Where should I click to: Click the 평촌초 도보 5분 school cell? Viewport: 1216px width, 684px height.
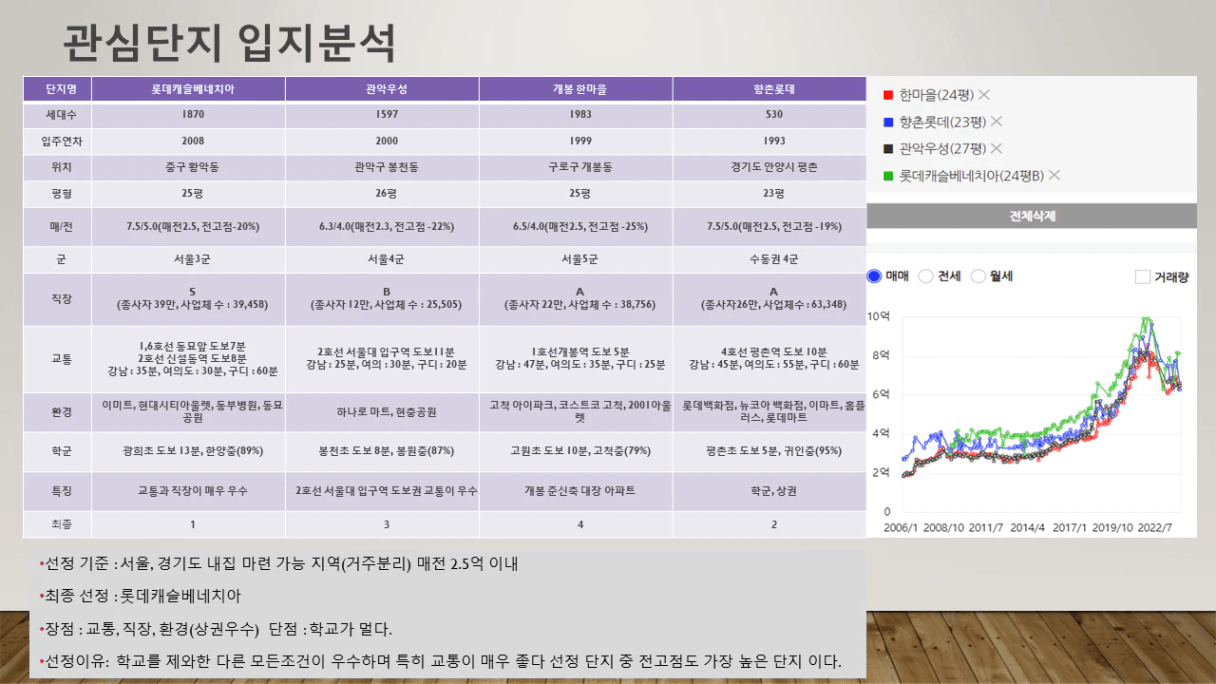coord(771,451)
